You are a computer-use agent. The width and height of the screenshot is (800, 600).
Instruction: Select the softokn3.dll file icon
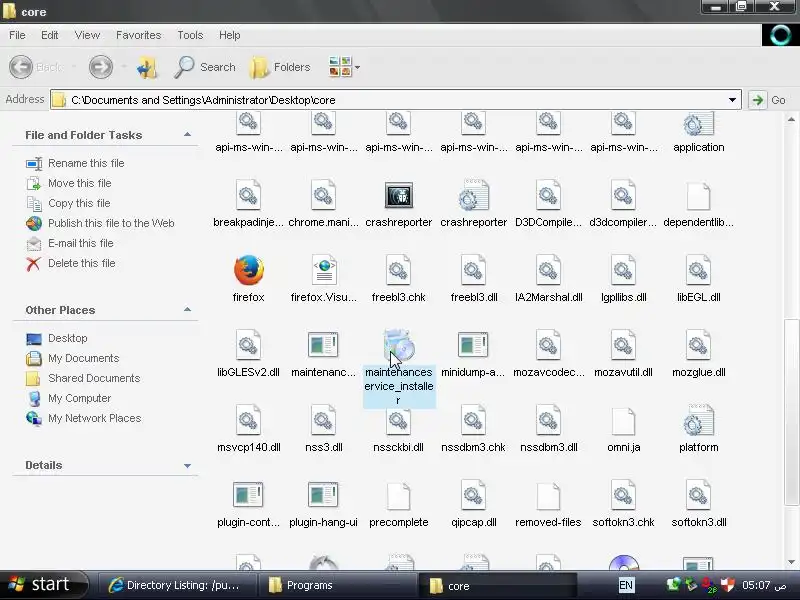pos(698,495)
